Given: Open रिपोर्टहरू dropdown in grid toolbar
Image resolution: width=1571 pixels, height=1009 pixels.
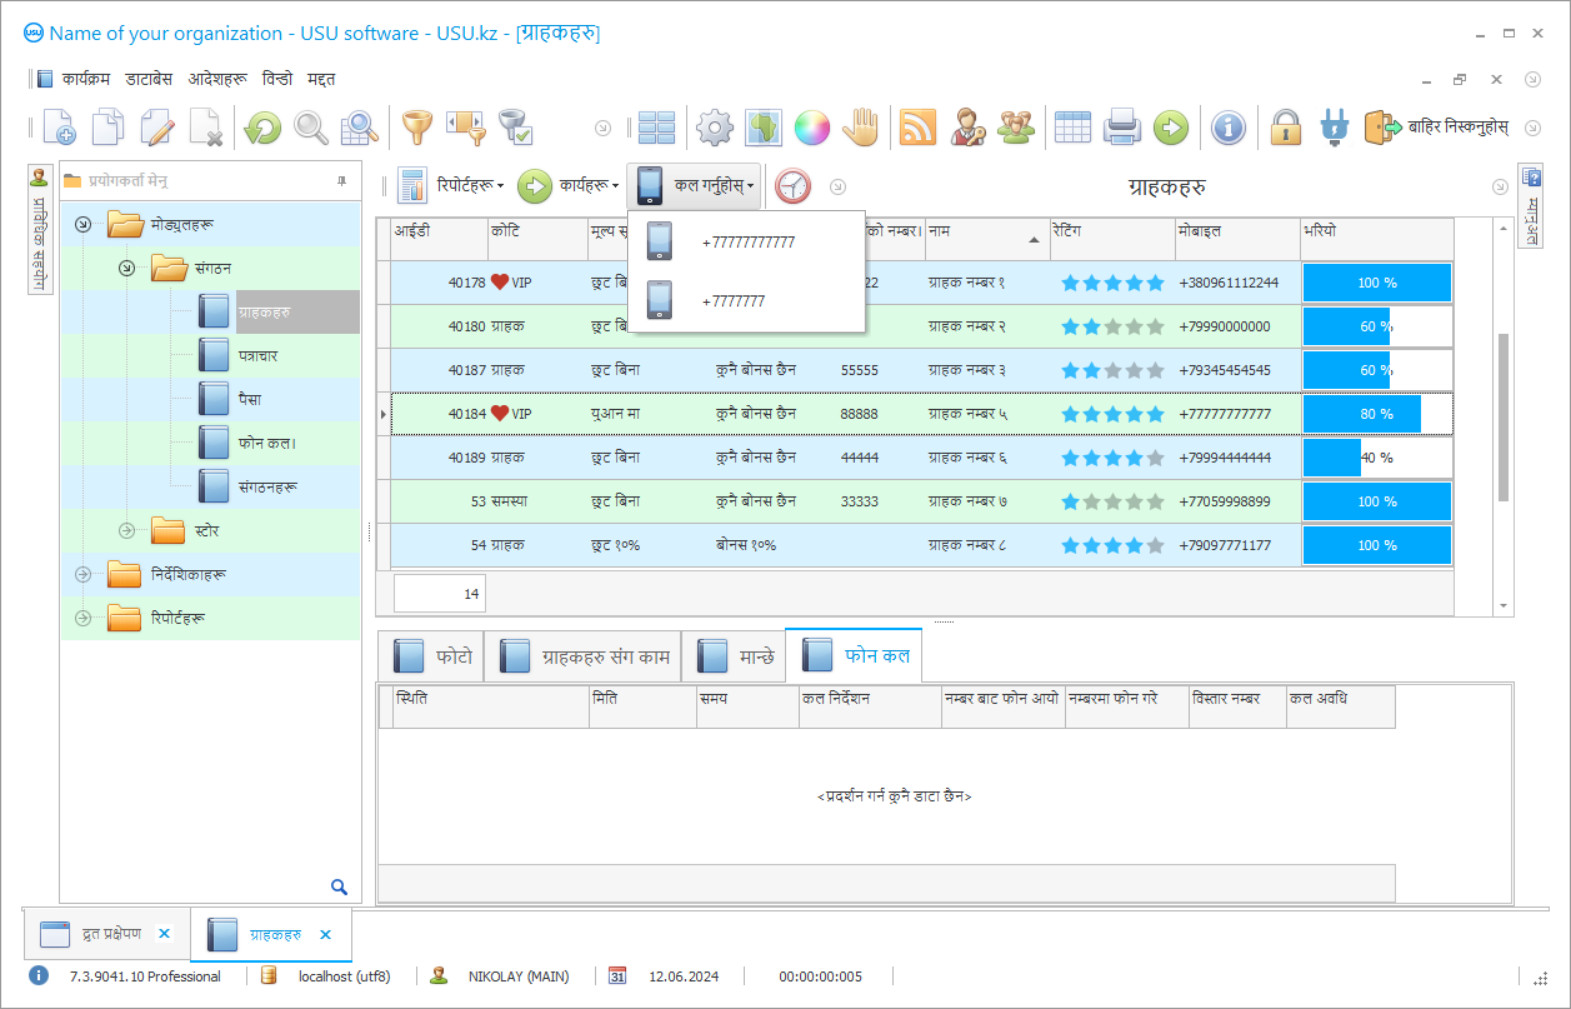Looking at the screenshot, I should 451,186.
